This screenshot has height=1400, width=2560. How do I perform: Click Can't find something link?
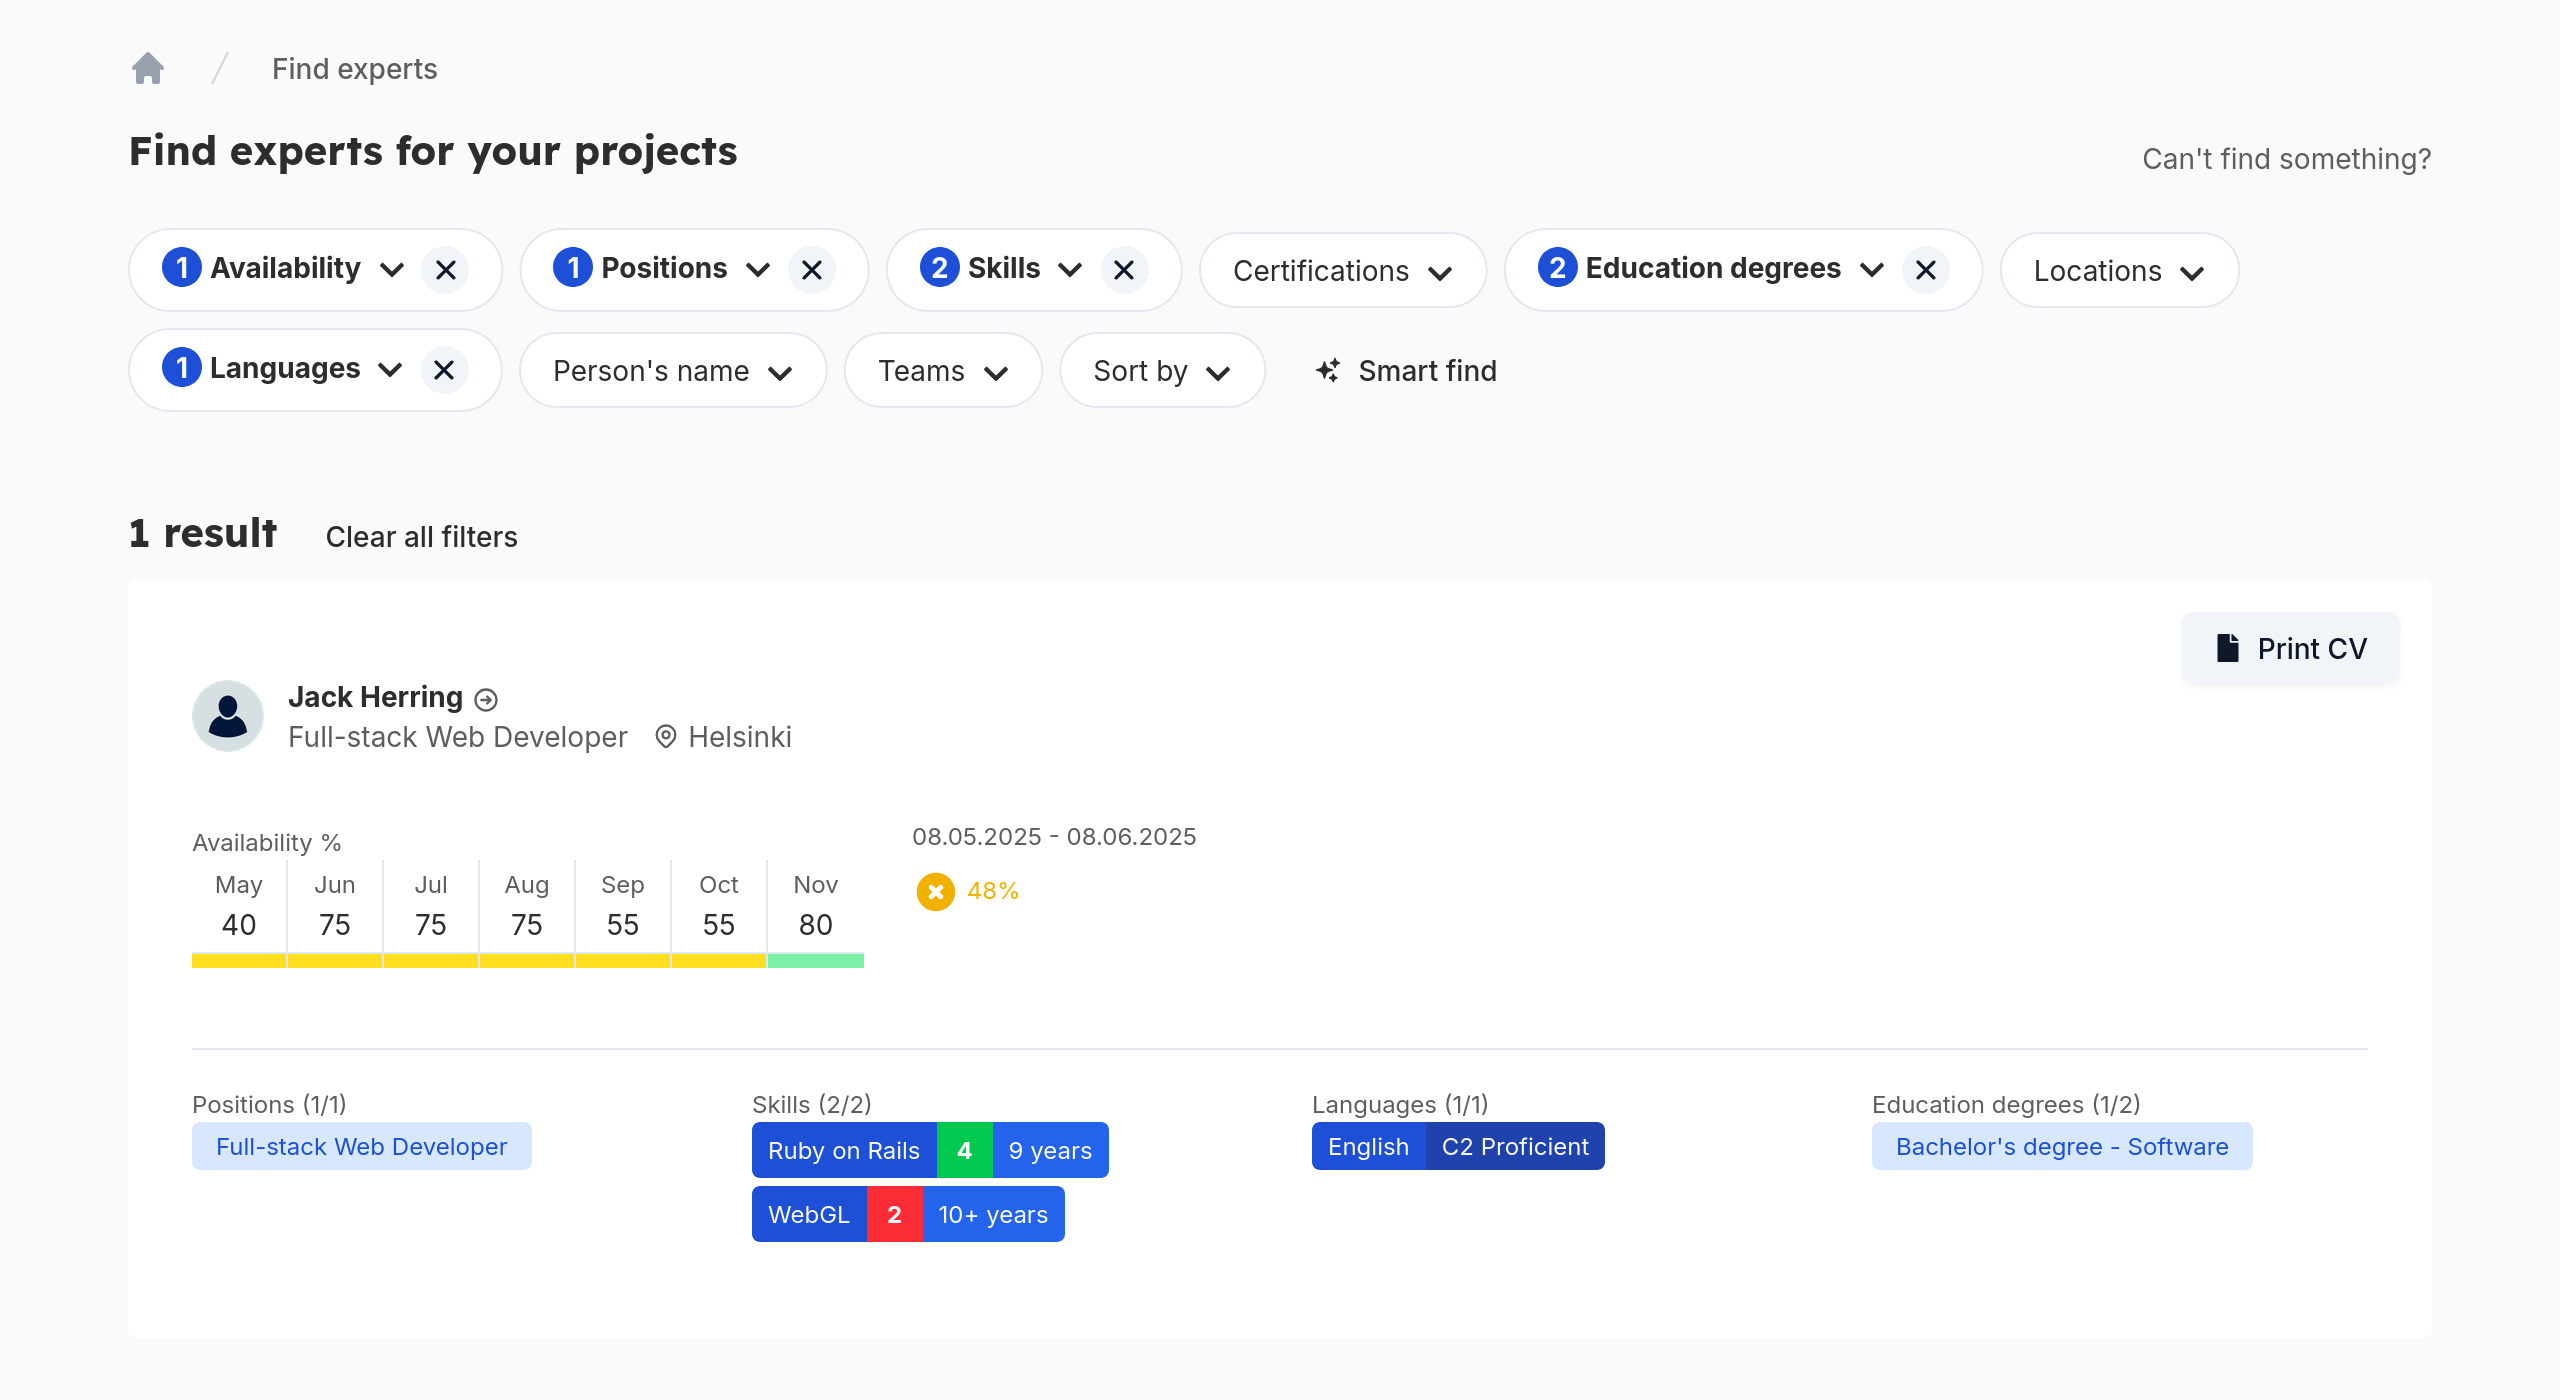(2286, 159)
